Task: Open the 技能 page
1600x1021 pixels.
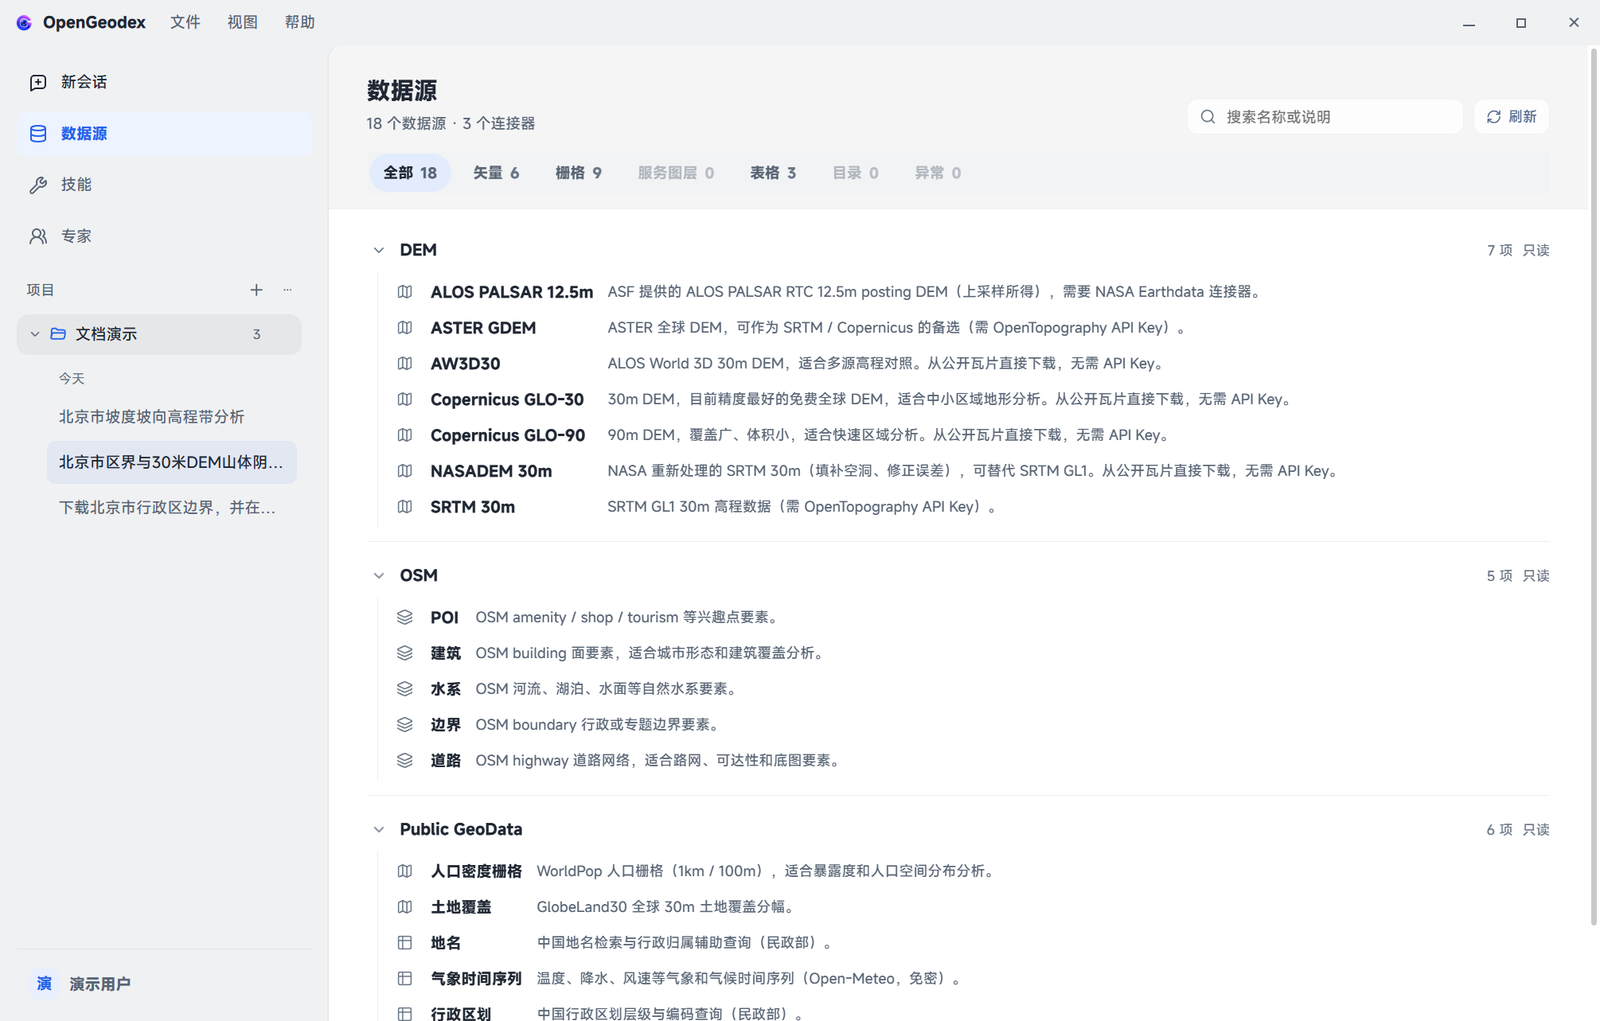Action: coord(165,185)
